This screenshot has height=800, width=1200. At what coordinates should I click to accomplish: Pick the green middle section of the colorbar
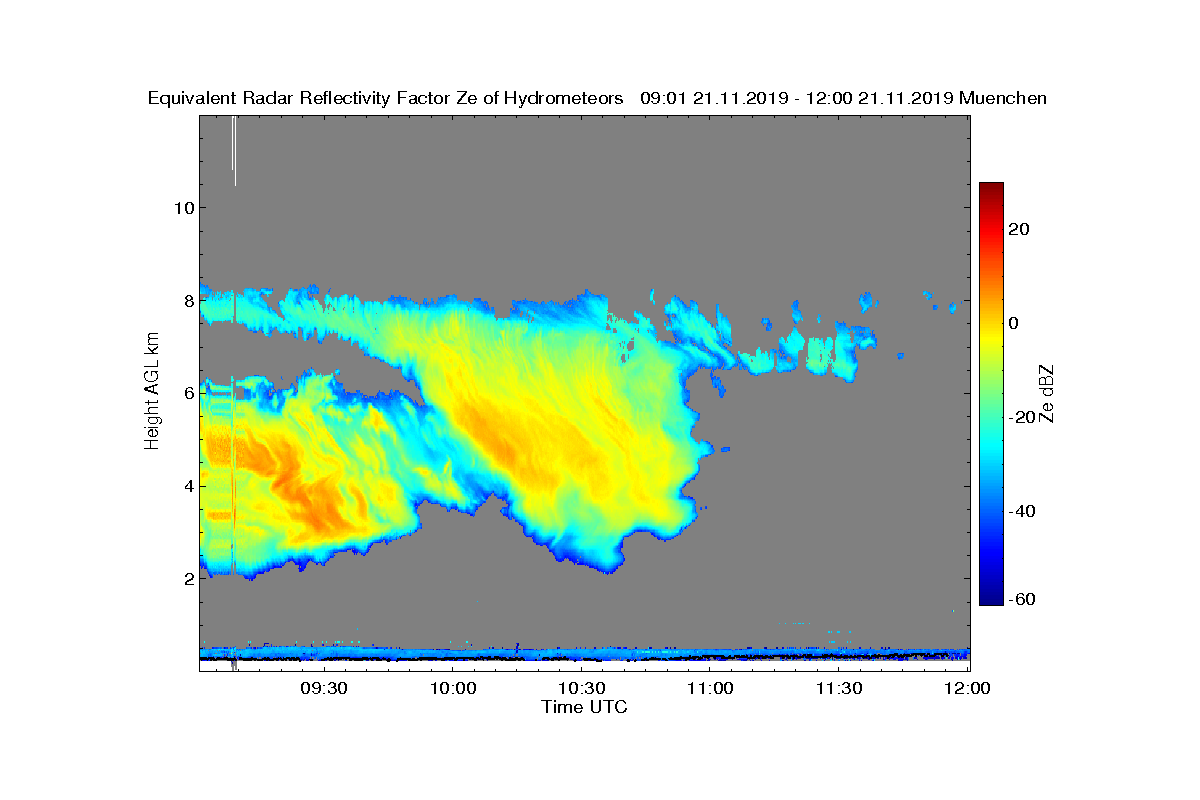pos(991,394)
